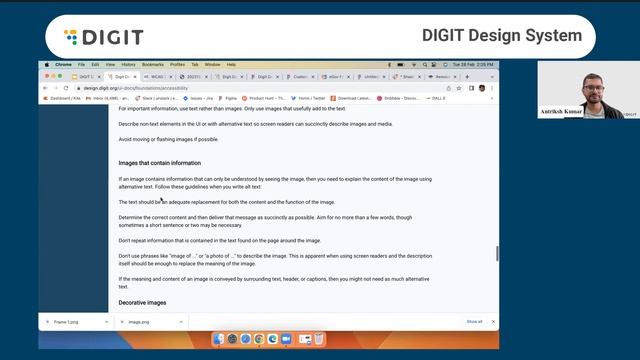Click the date and time in menu bar

[x=473, y=64]
